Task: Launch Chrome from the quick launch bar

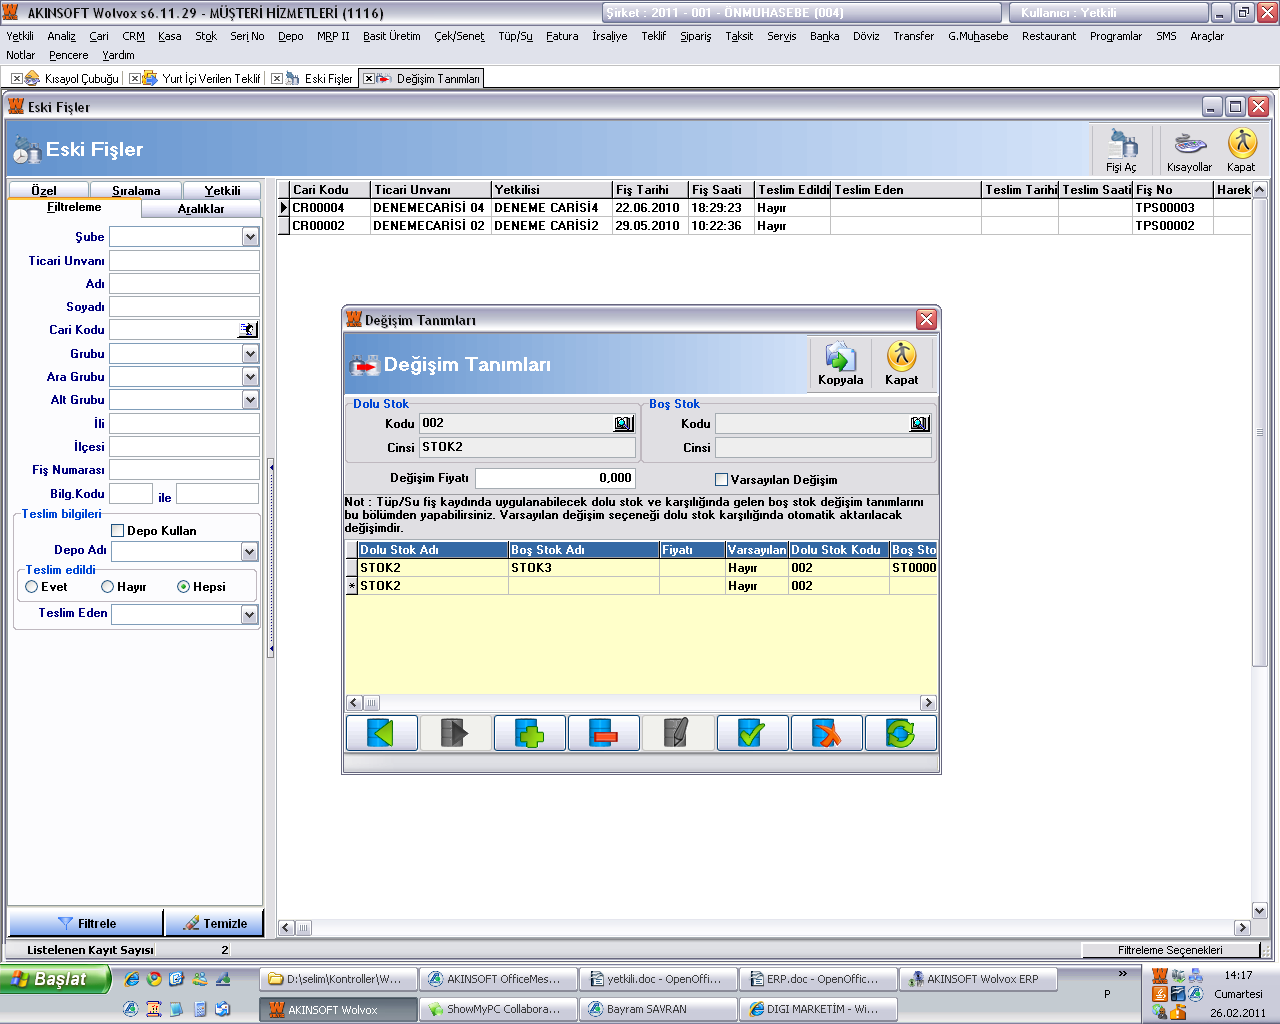Action: [x=154, y=979]
